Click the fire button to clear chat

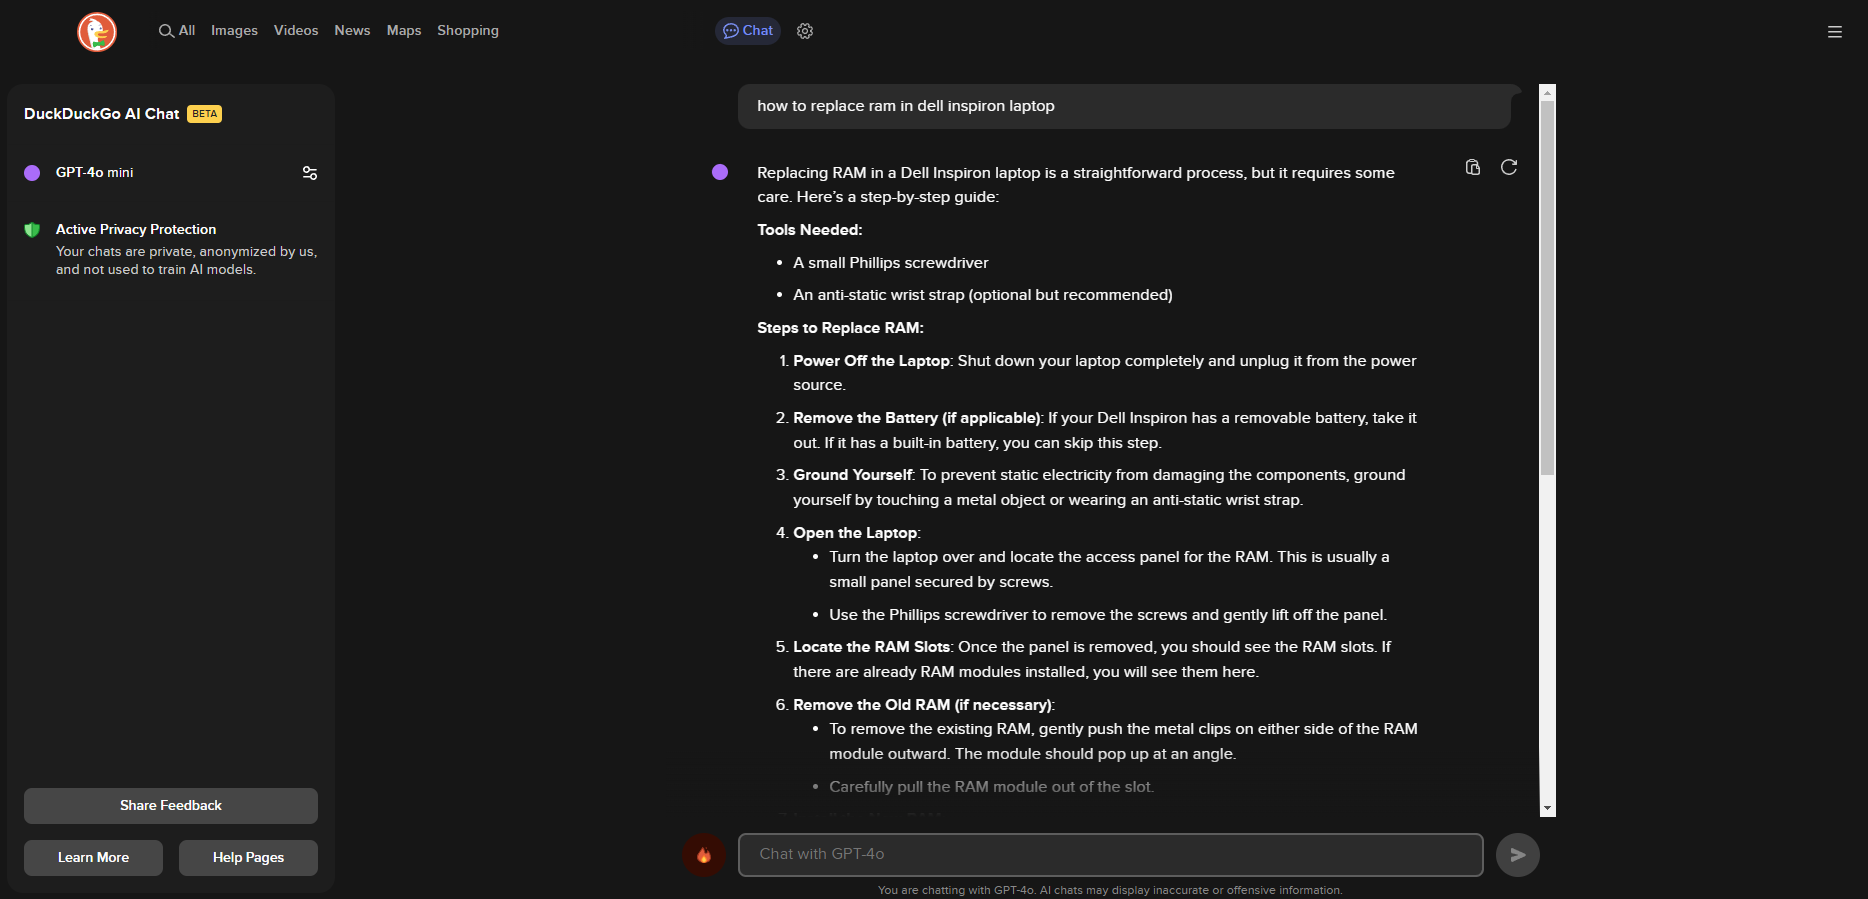point(704,855)
